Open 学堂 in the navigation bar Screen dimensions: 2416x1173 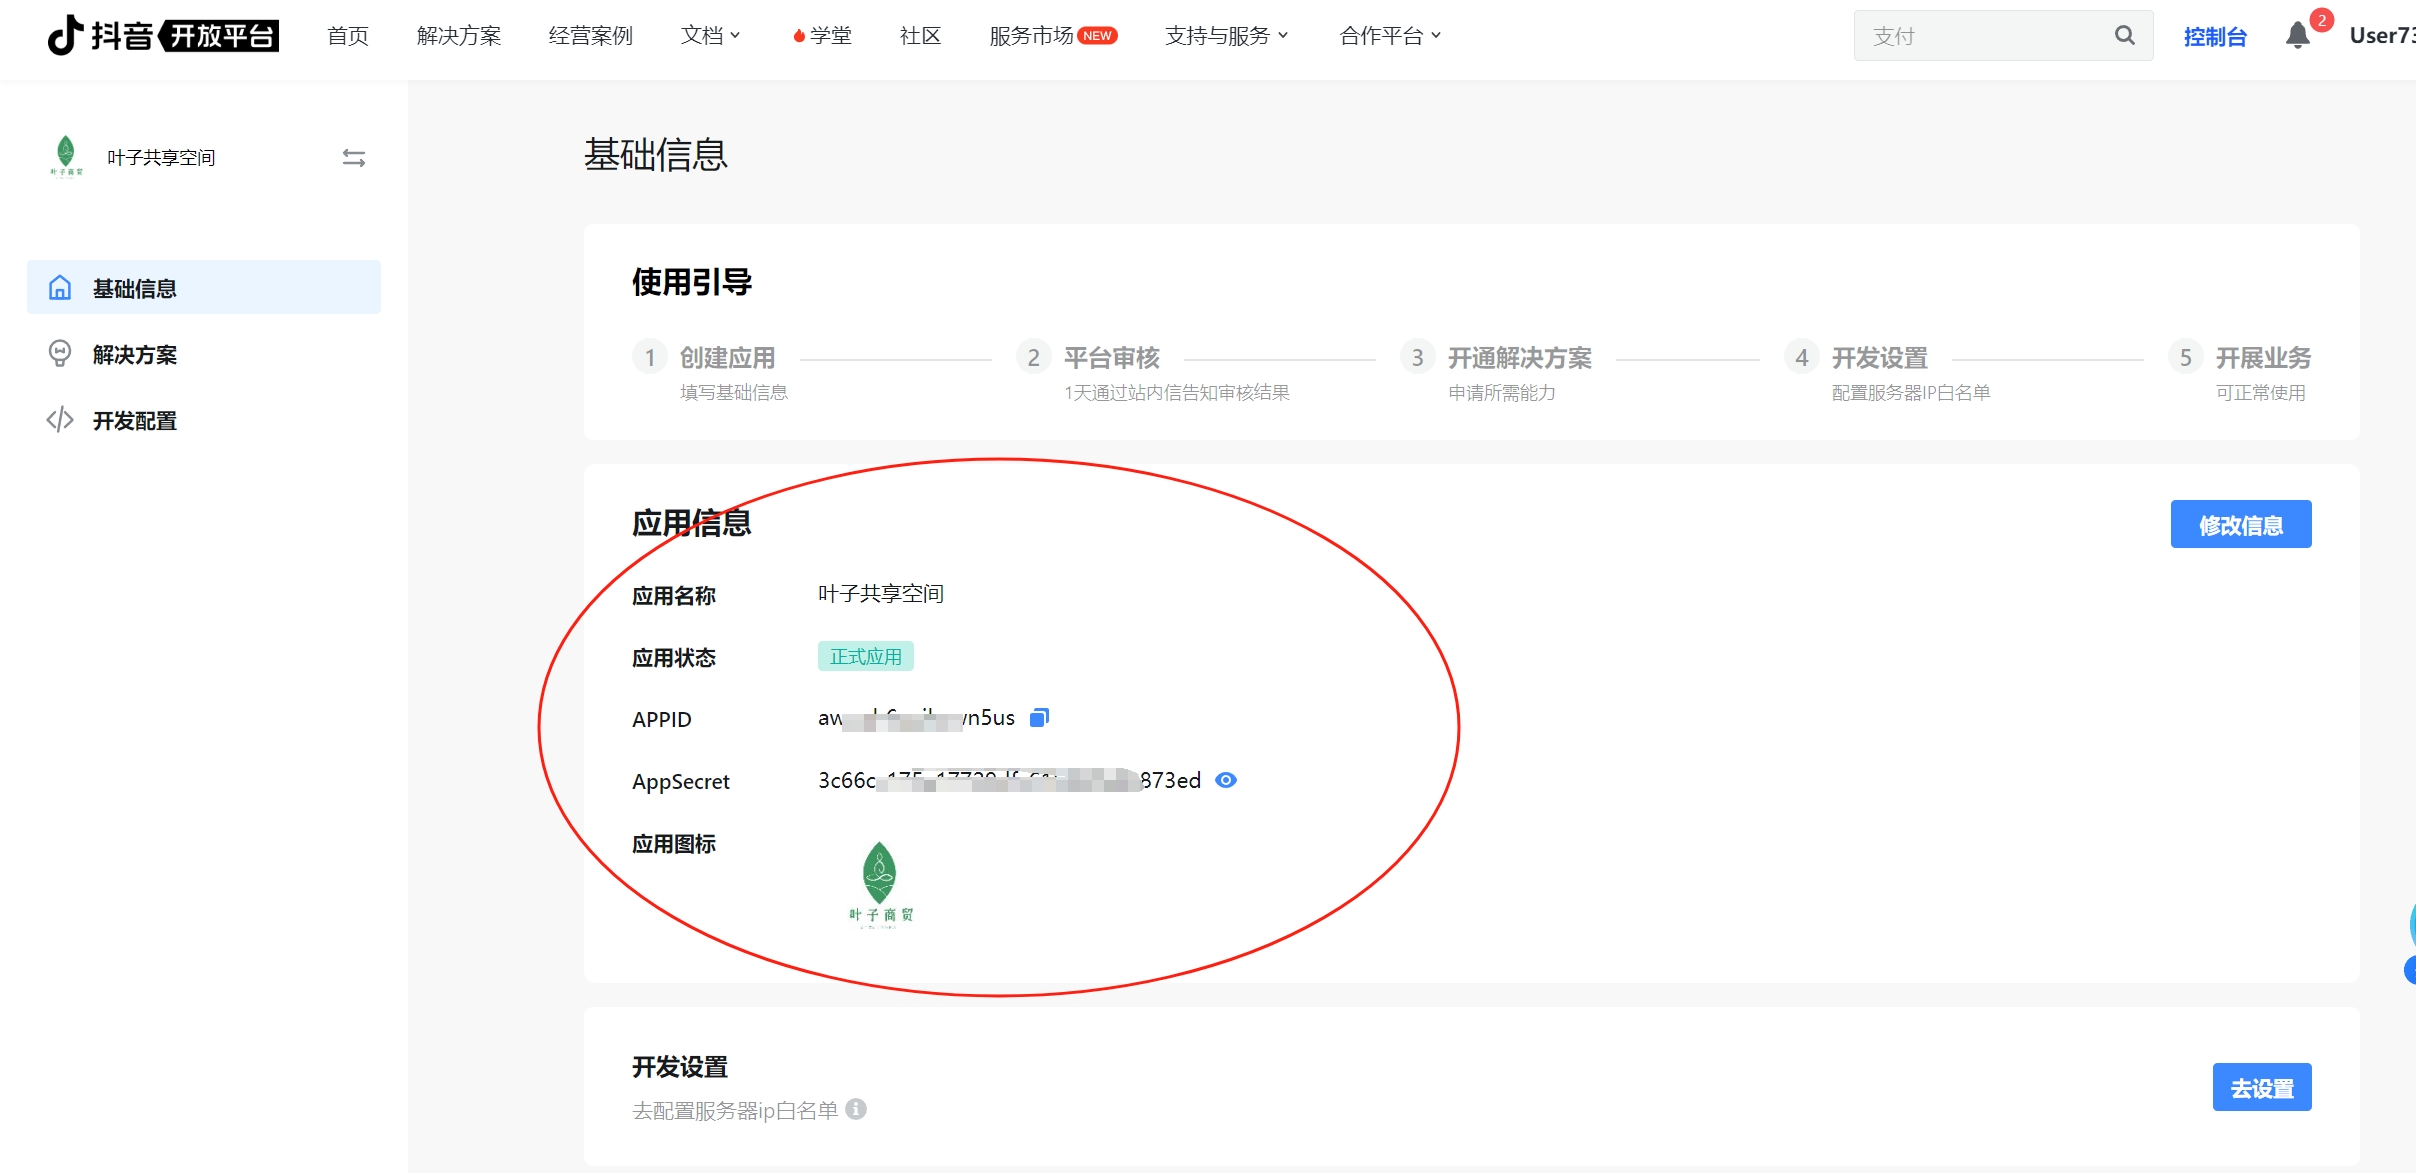tap(822, 36)
